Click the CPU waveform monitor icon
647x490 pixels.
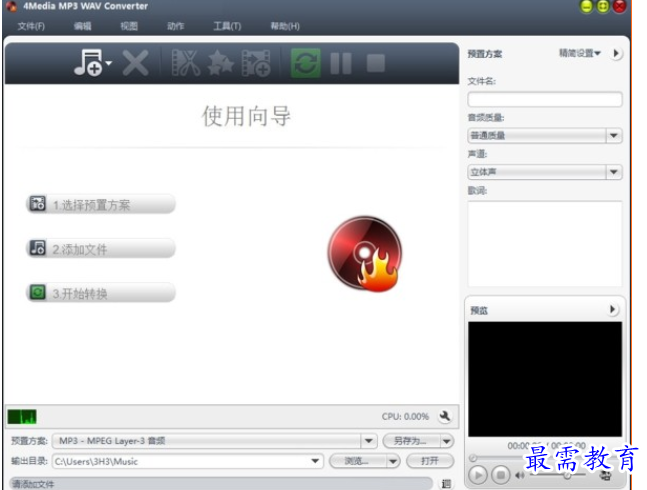22,417
